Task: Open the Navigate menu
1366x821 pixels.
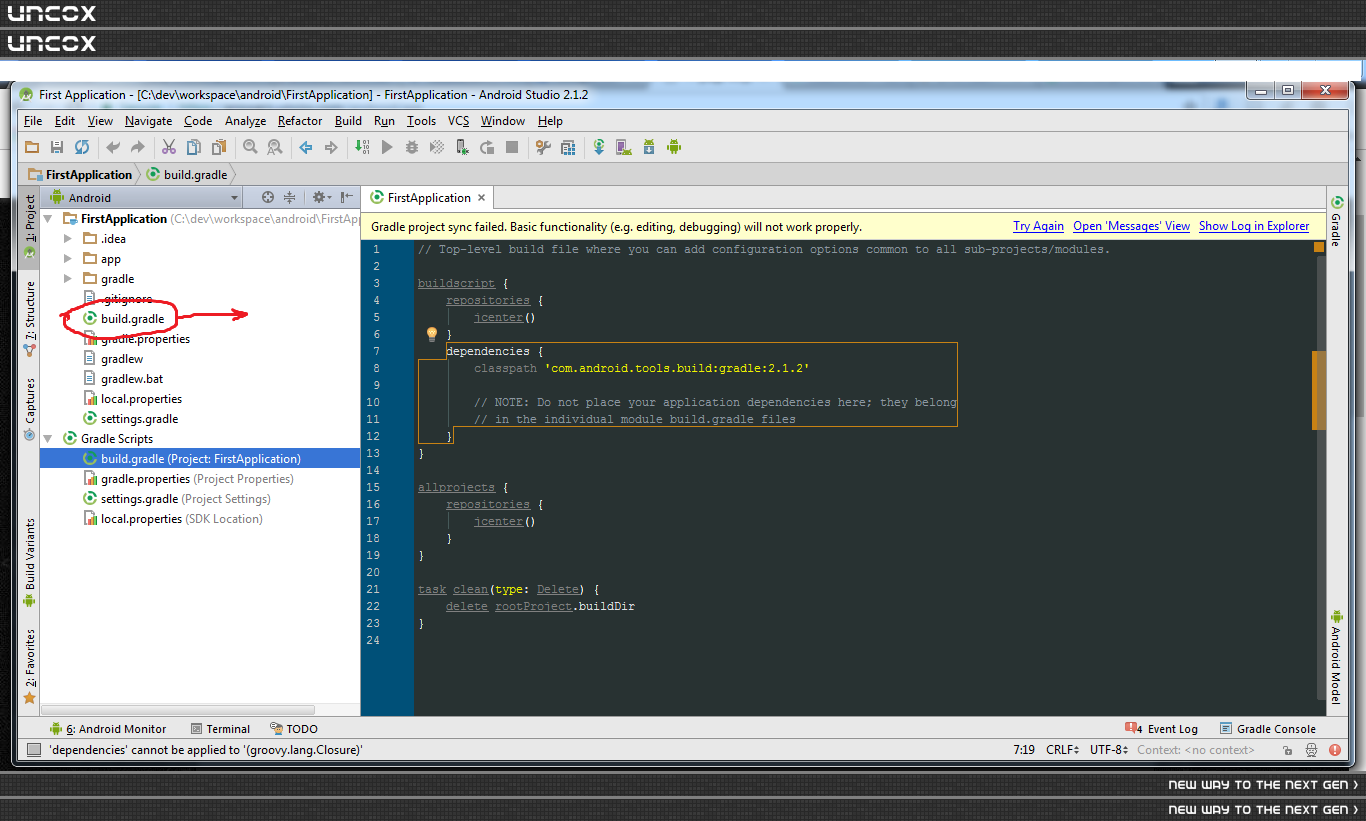Action: (x=149, y=121)
